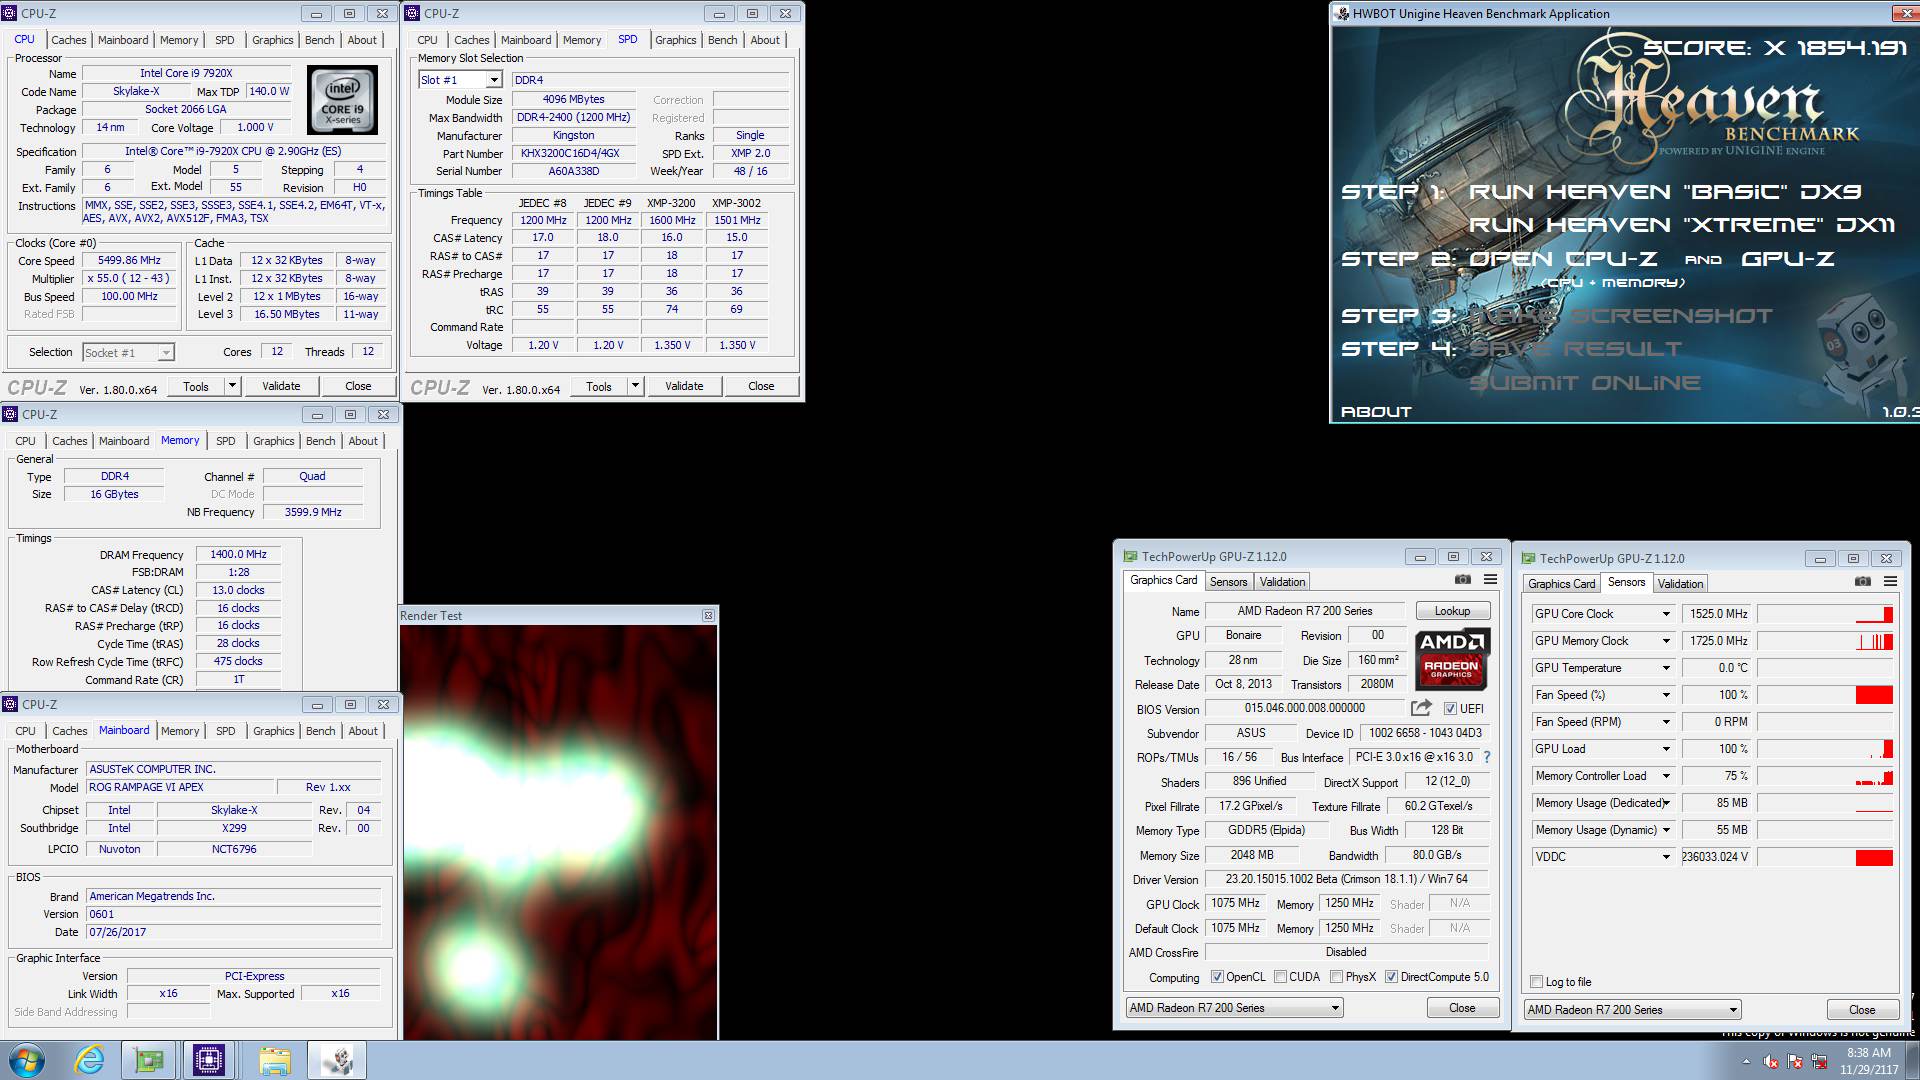This screenshot has height=1080, width=1920.
Task: Switch to HWBOT Heaven taskbar icon
Action: (x=337, y=1060)
